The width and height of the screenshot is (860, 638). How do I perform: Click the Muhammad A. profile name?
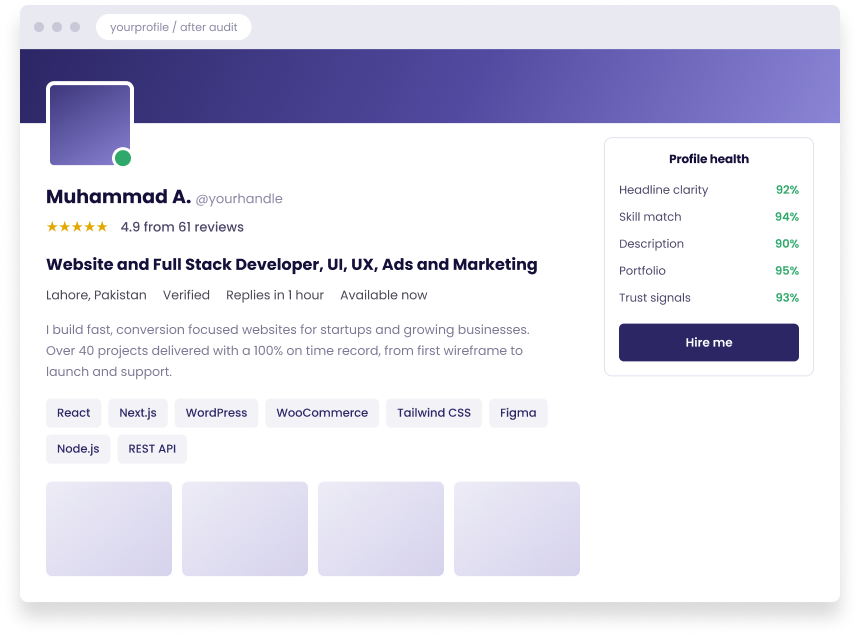118,196
